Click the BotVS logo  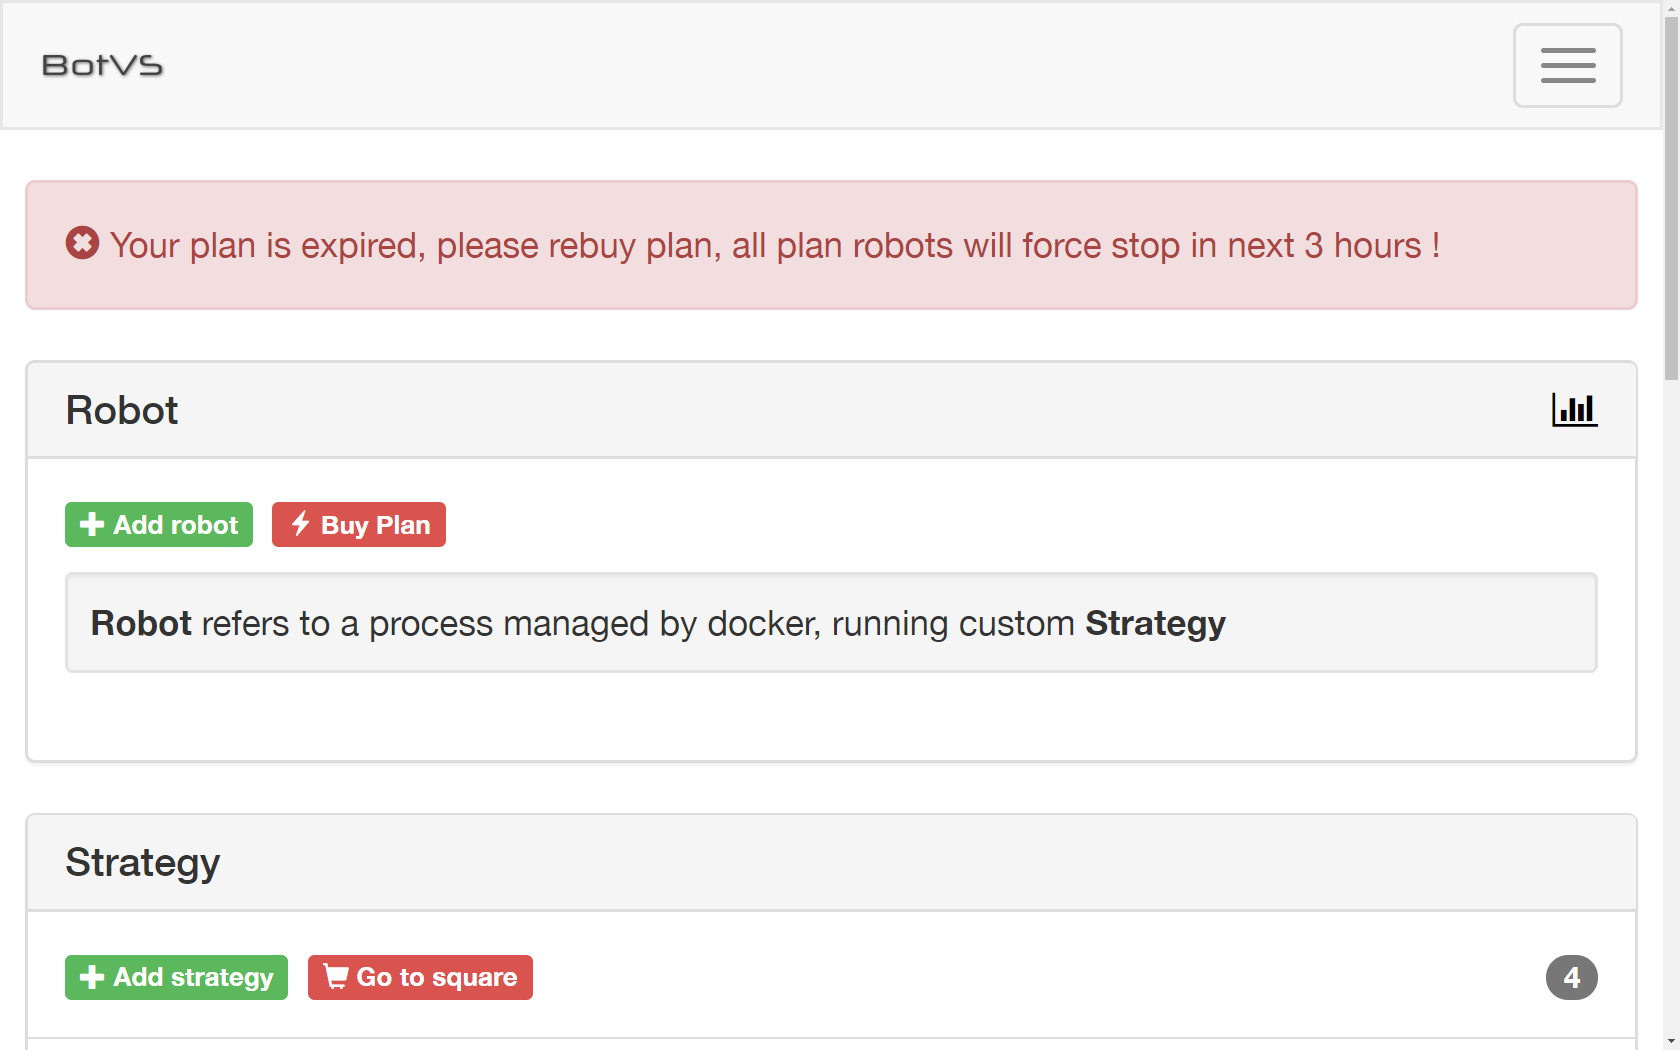pyautogui.click(x=102, y=66)
